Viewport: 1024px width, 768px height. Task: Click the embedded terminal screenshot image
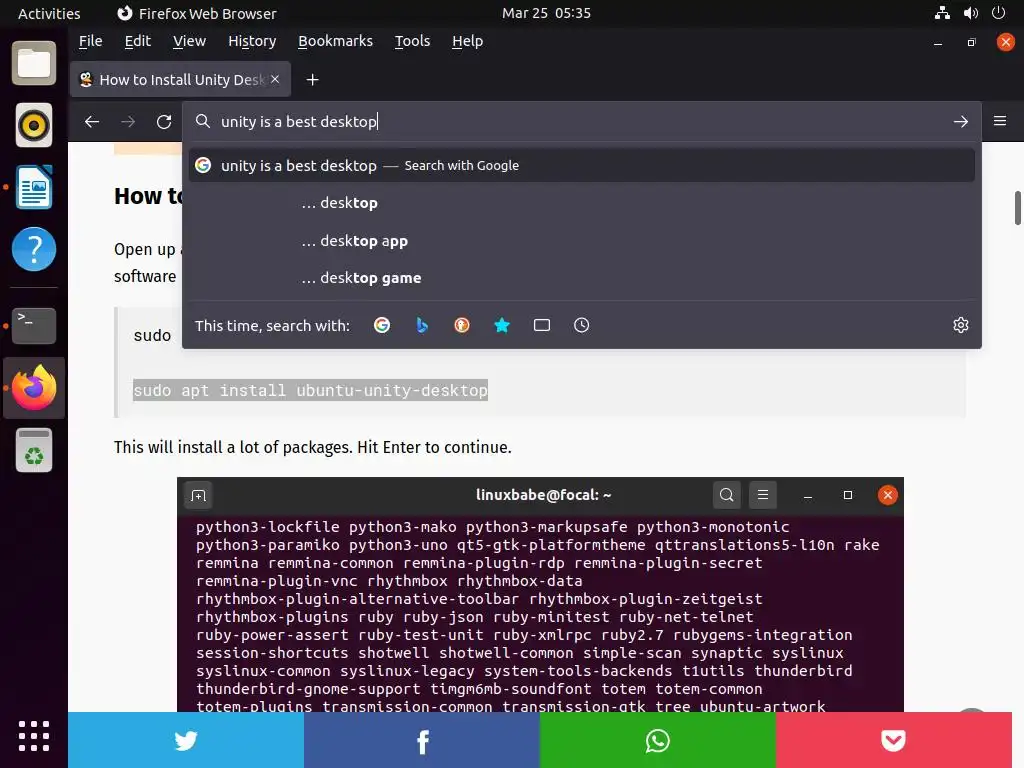540,594
